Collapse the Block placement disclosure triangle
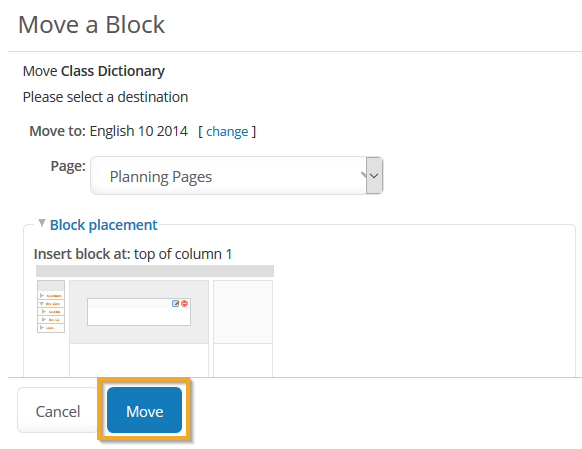The image size is (582, 449). [x=42, y=223]
